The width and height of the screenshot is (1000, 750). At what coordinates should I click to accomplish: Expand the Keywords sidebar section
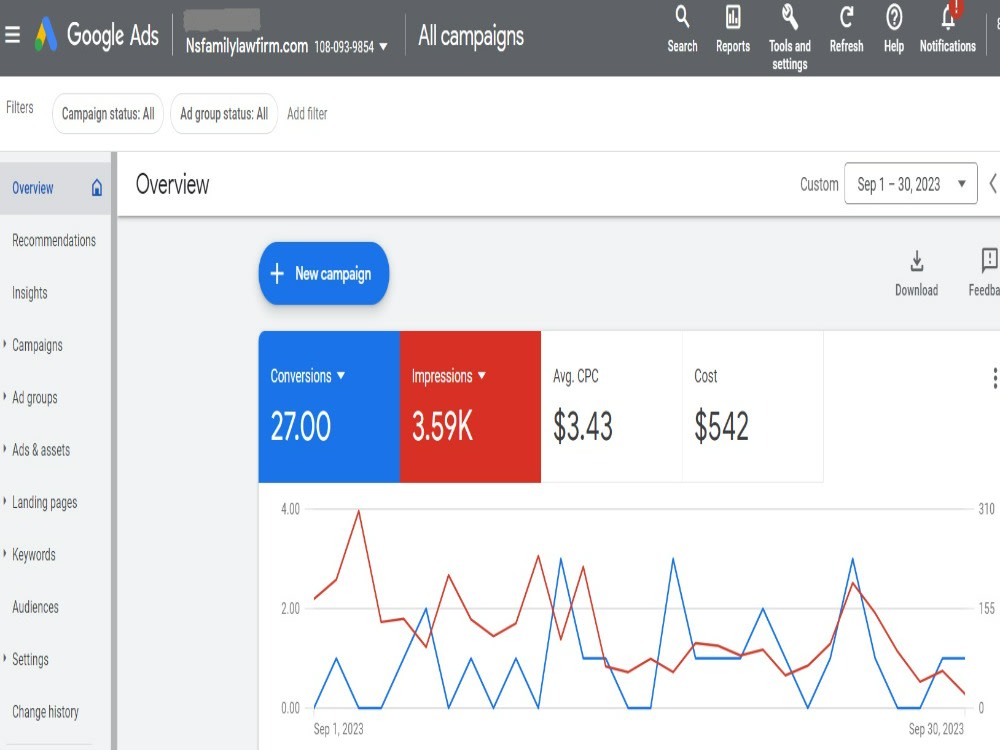pos(4,554)
